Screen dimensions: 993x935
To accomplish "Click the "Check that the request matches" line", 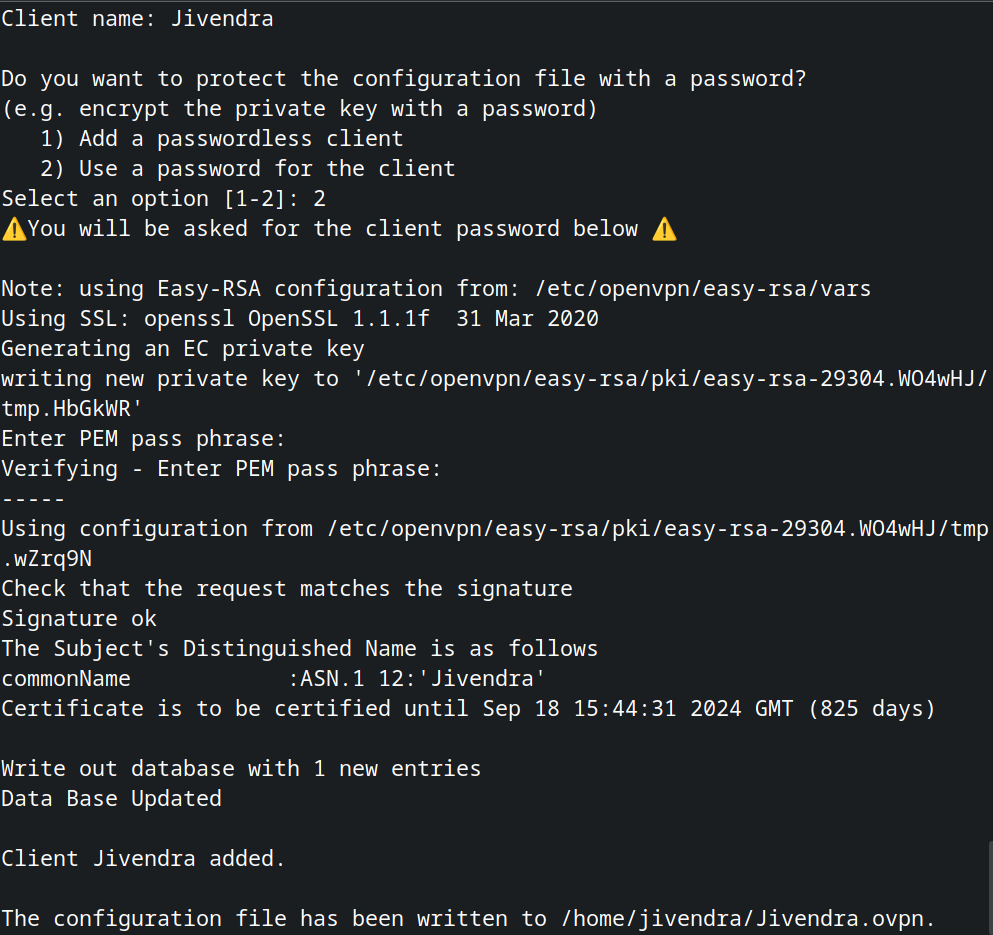I will tap(287, 589).
